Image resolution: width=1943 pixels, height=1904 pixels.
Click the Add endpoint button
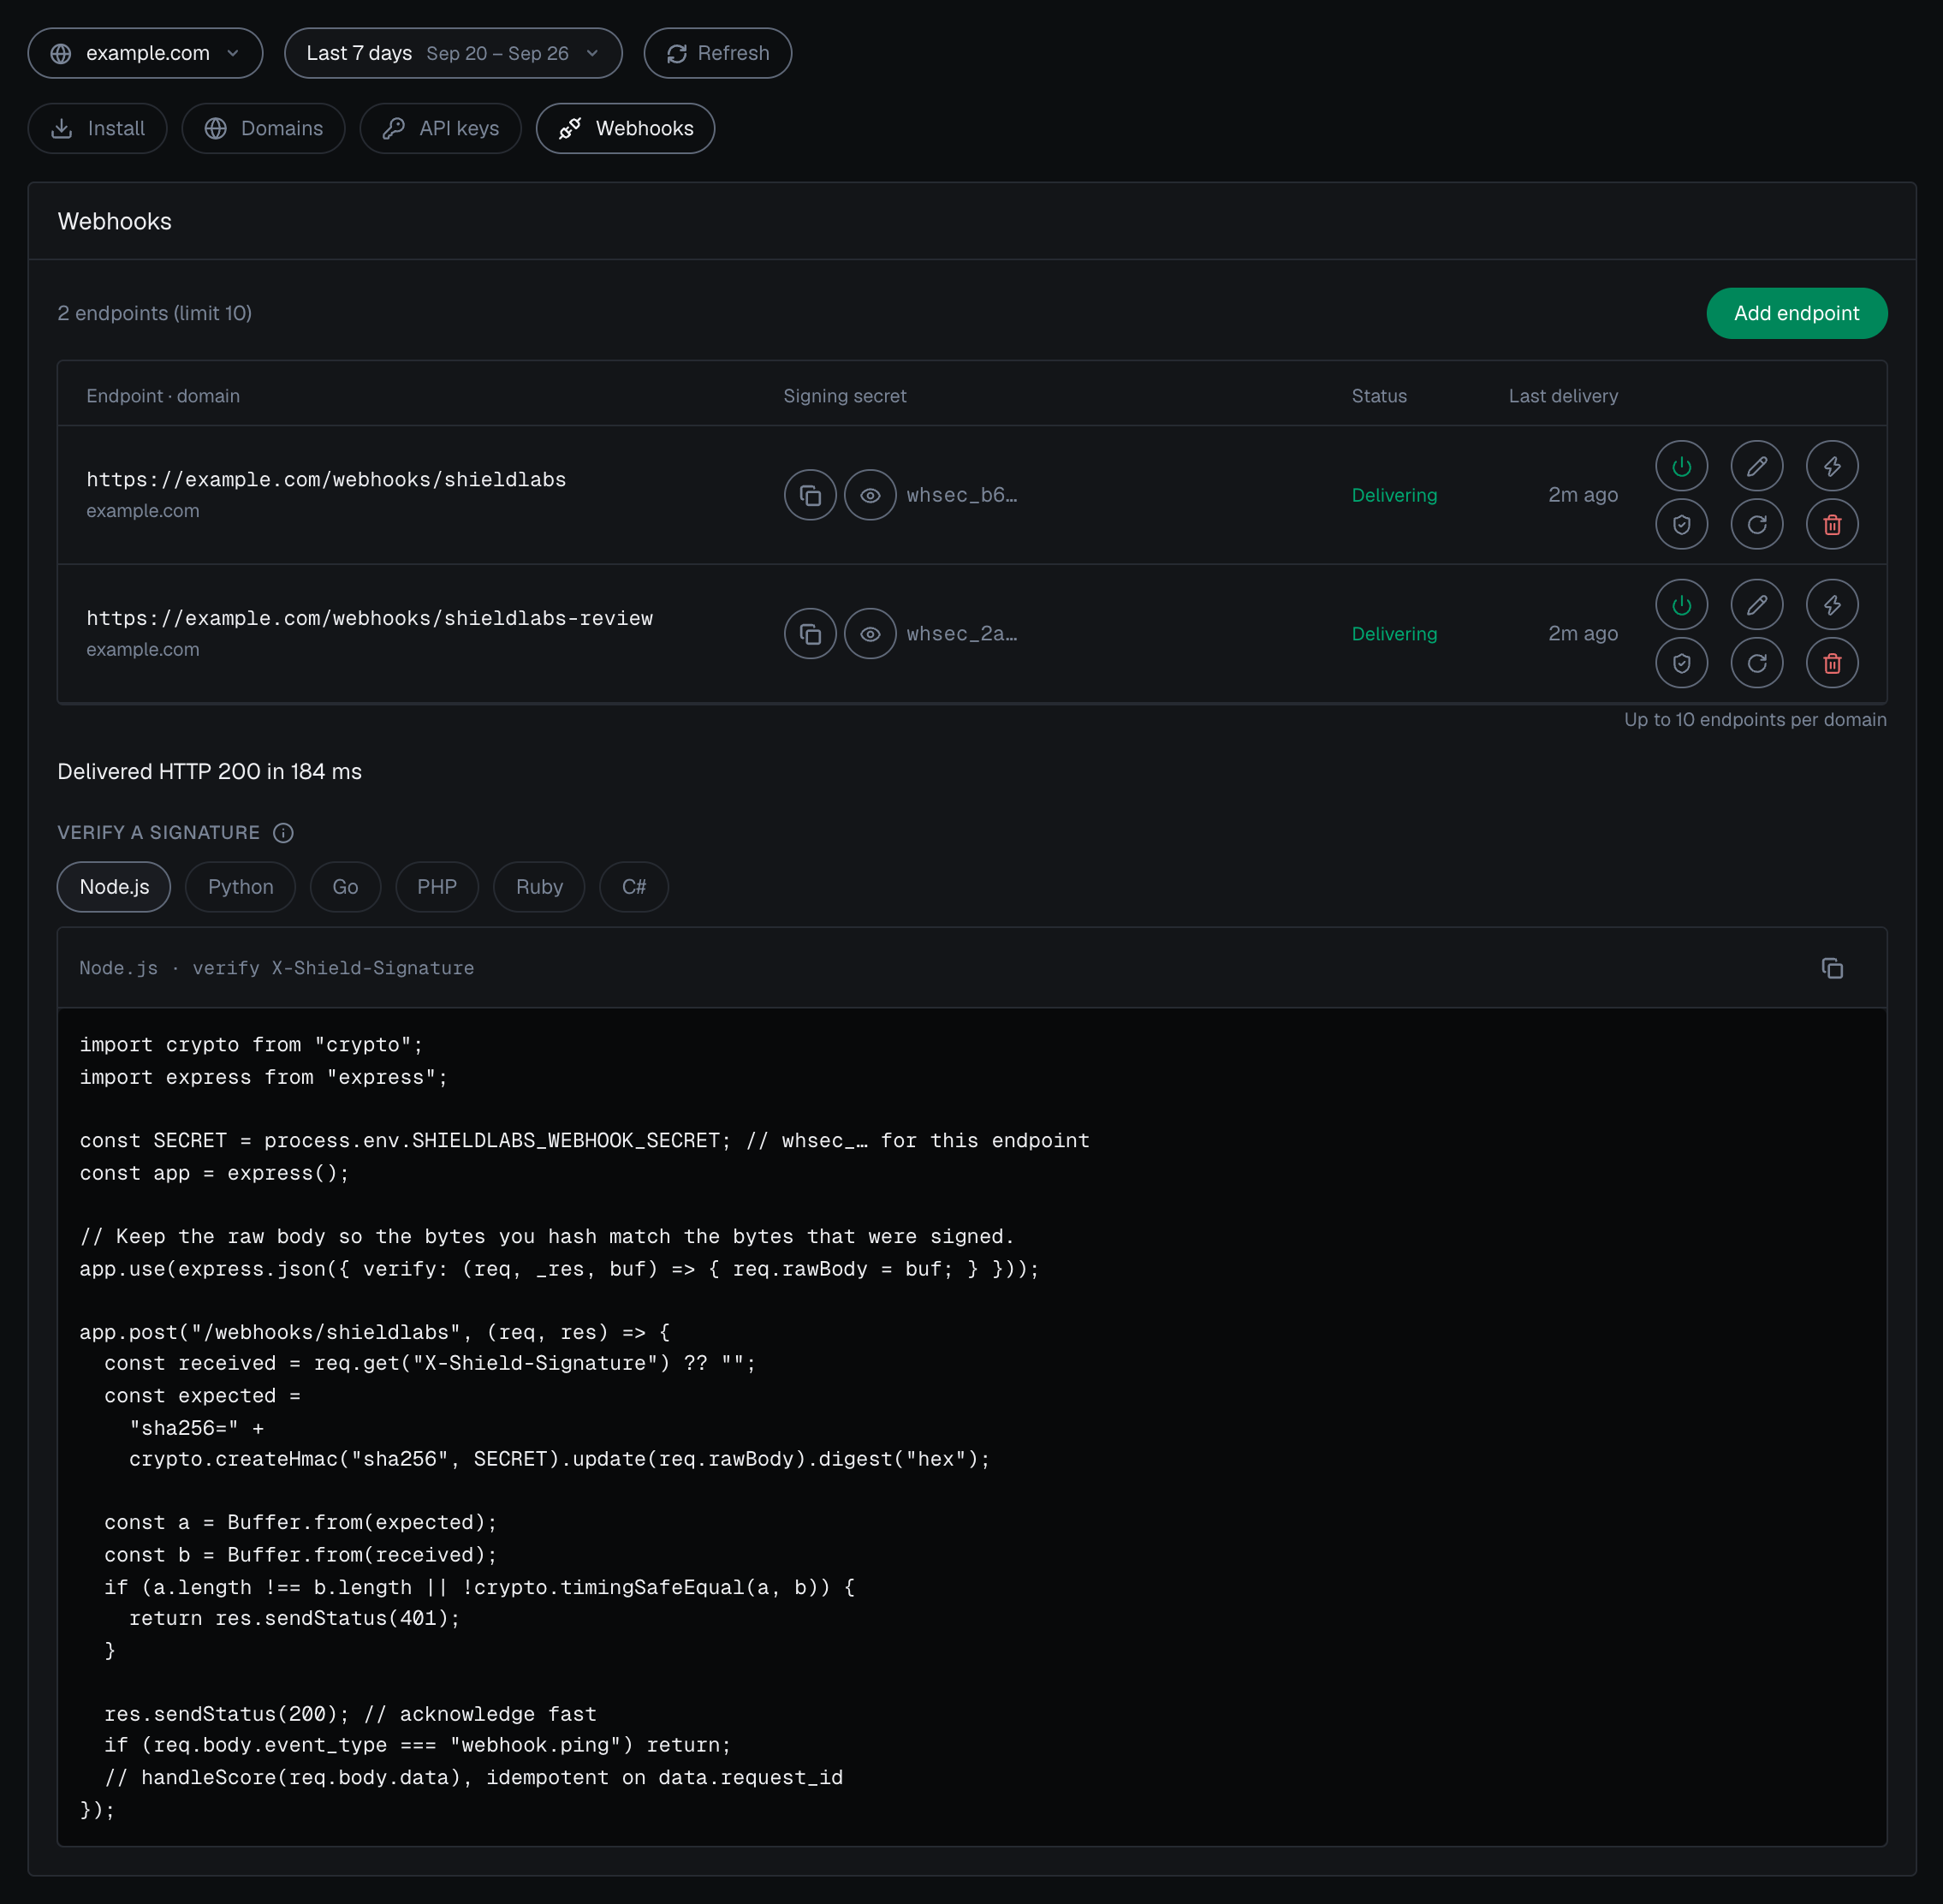1796,313
